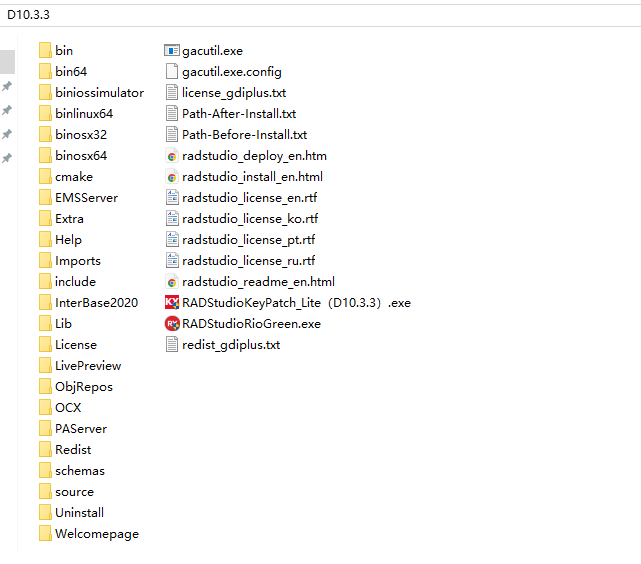Click the RADStudioKeyPatch_Lite exe icon

pyautogui.click(x=172, y=303)
